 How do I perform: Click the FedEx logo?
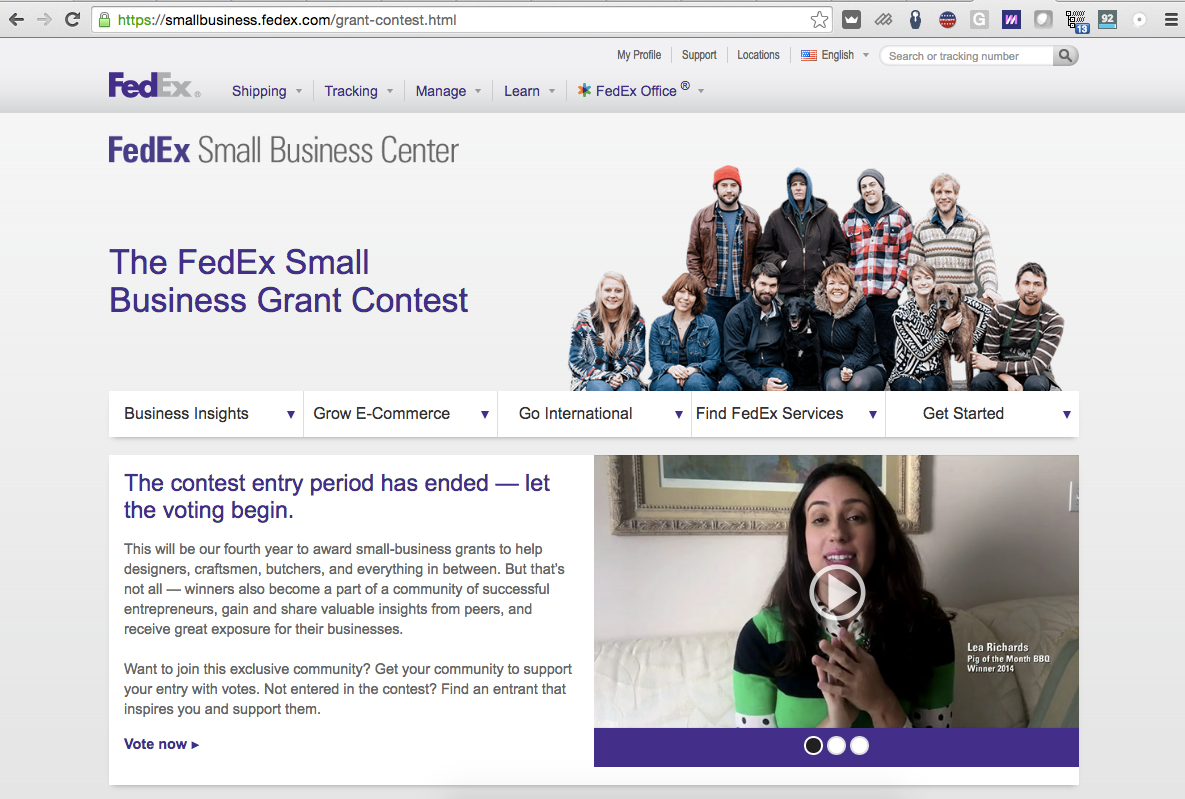coord(154,85)
